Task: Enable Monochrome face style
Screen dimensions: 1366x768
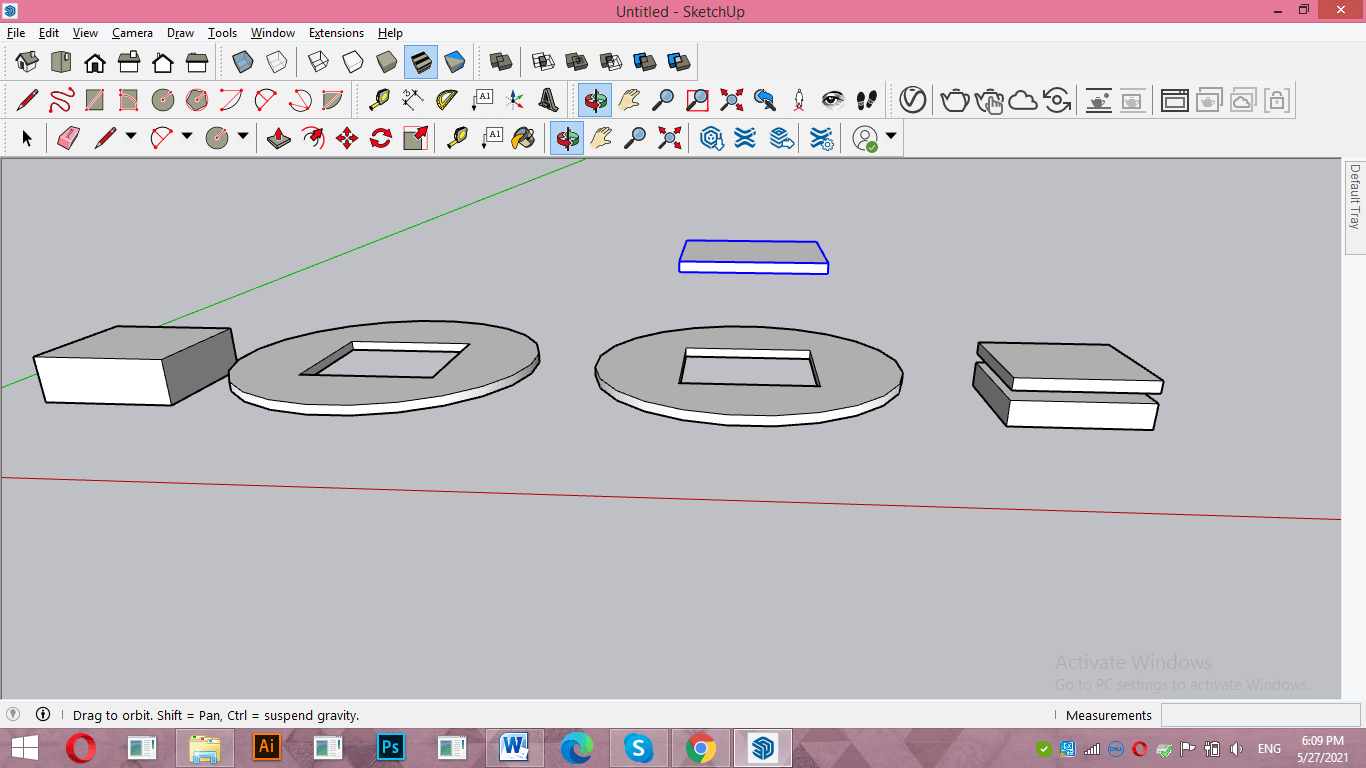Action: [455, 62]
